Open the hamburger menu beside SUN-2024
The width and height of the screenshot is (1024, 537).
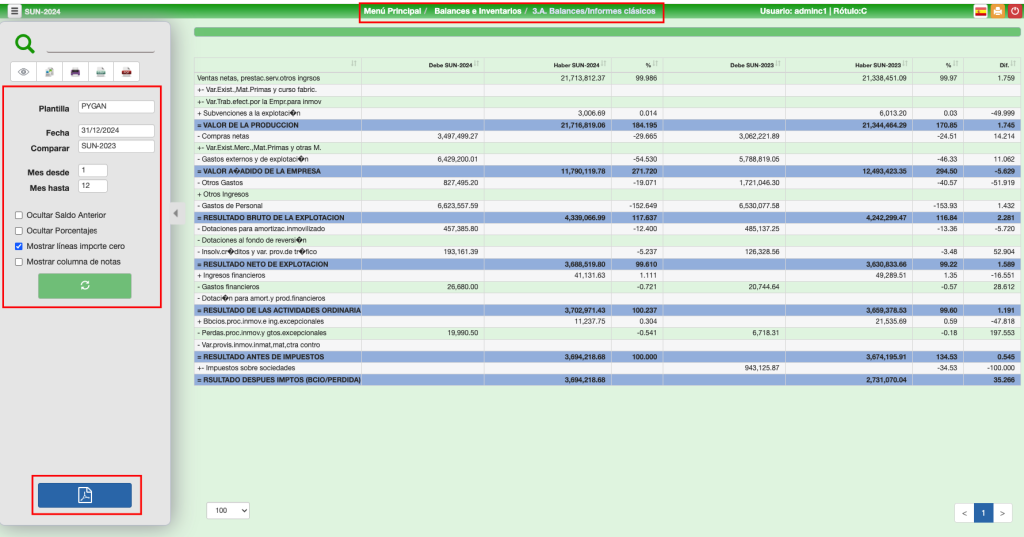point(14,11)
